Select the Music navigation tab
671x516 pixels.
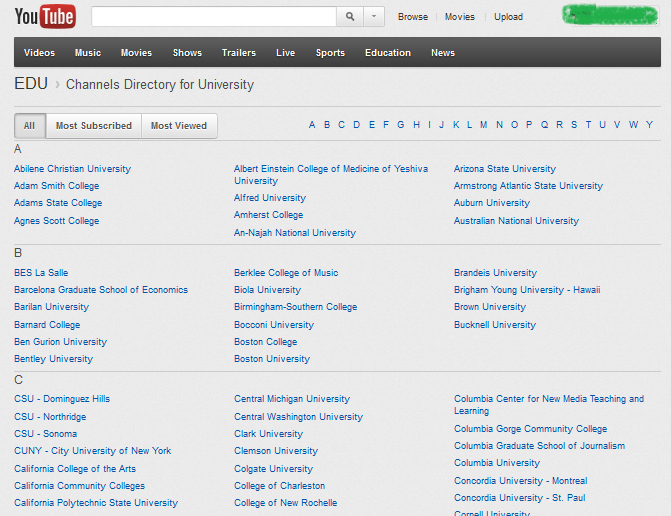(88, 53)
